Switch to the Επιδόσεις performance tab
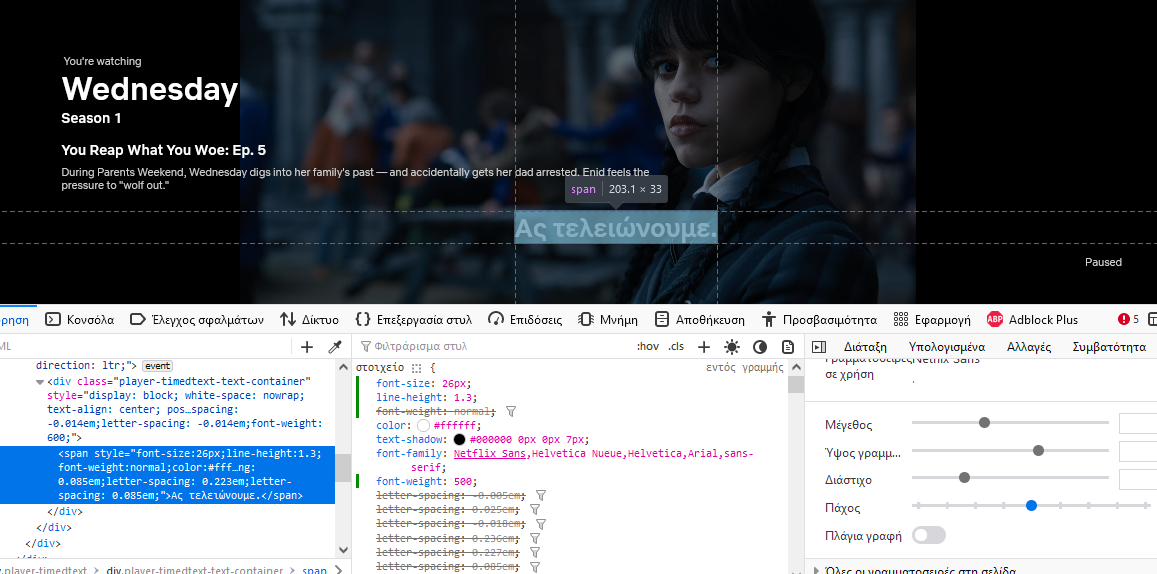Viewport: 1157px width, 574px height. point(525,319)
